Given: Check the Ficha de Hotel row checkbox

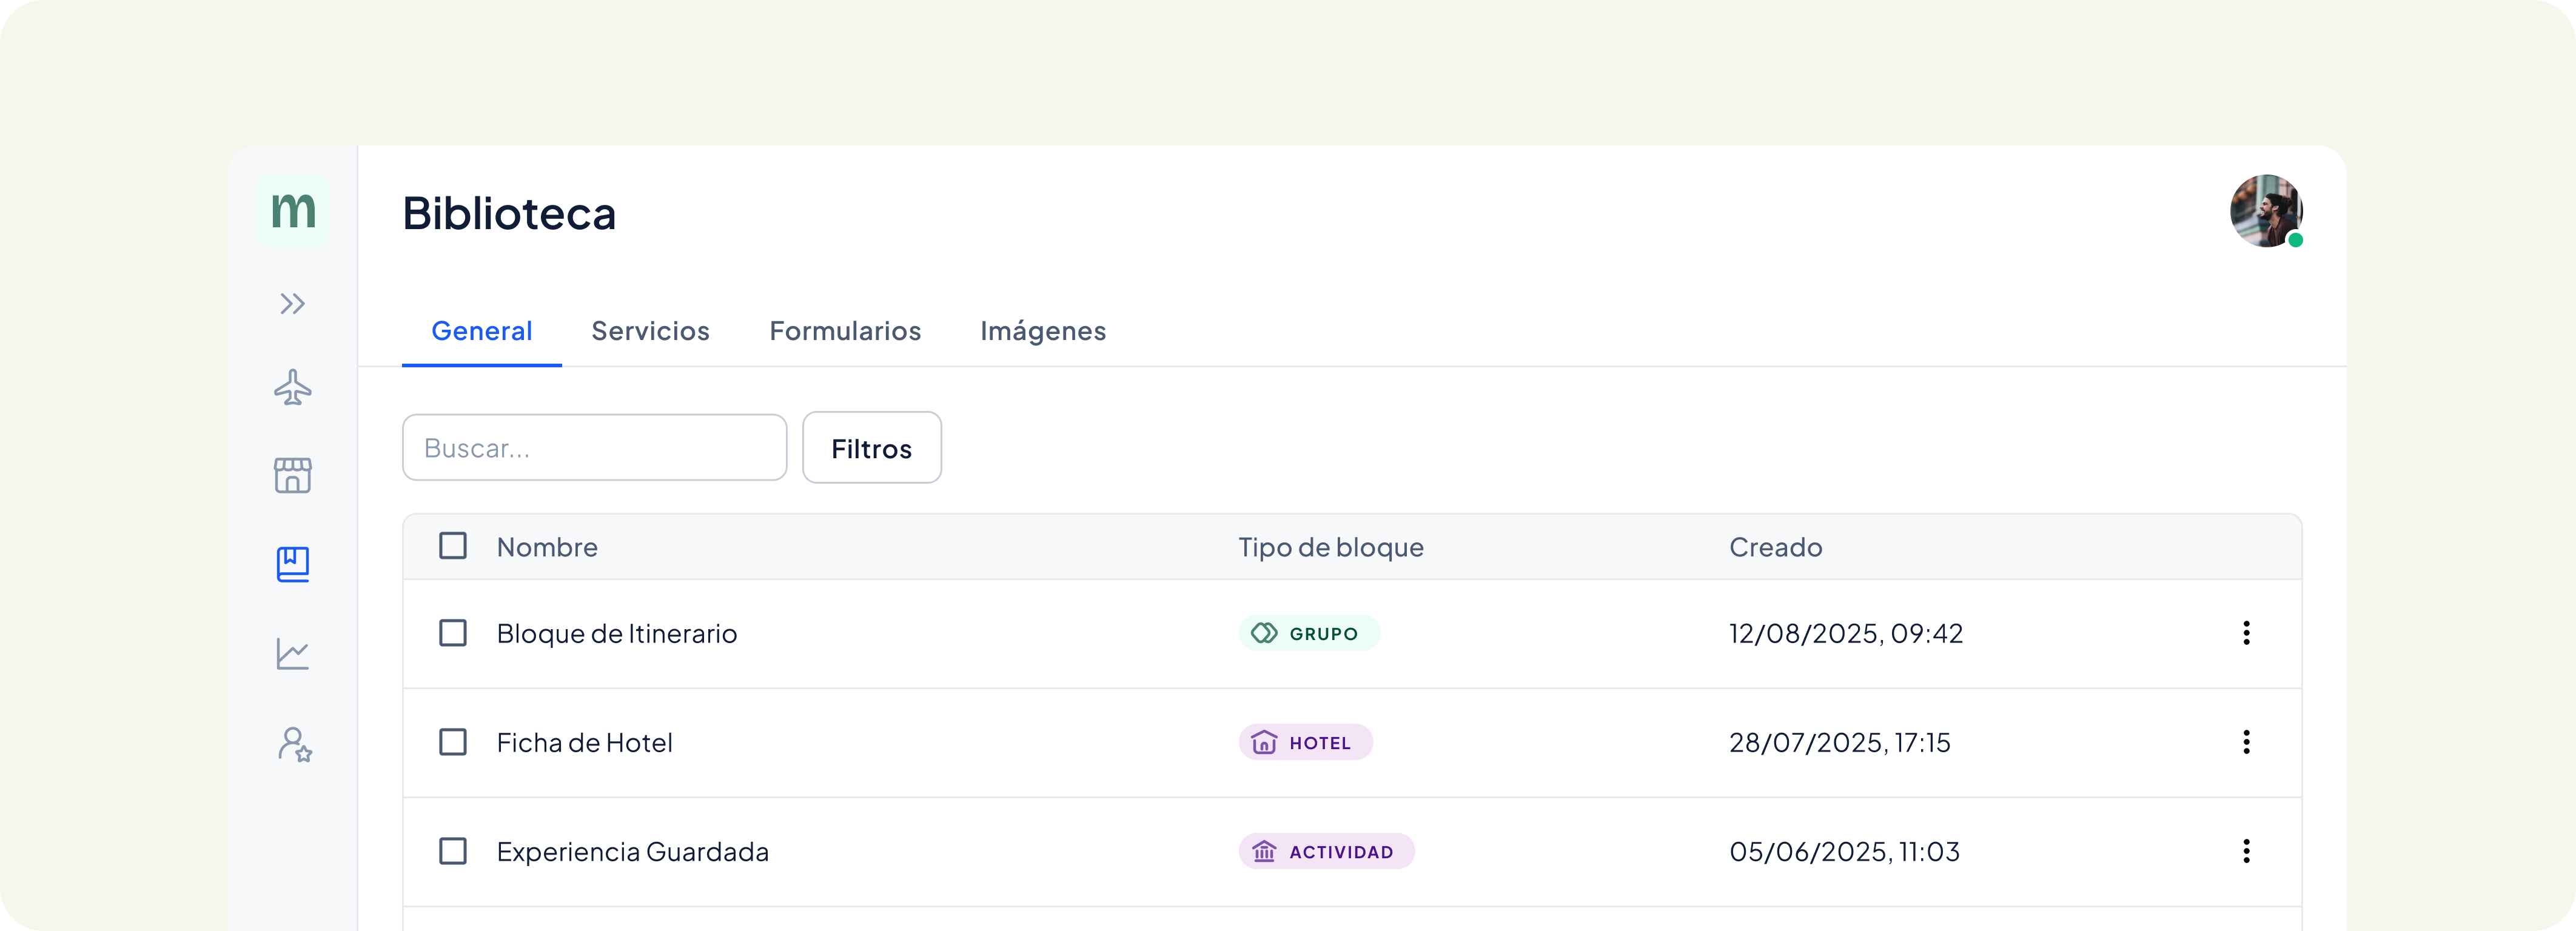Looking at the screenshot, I should pyautogui.click(x=453, y=742).
